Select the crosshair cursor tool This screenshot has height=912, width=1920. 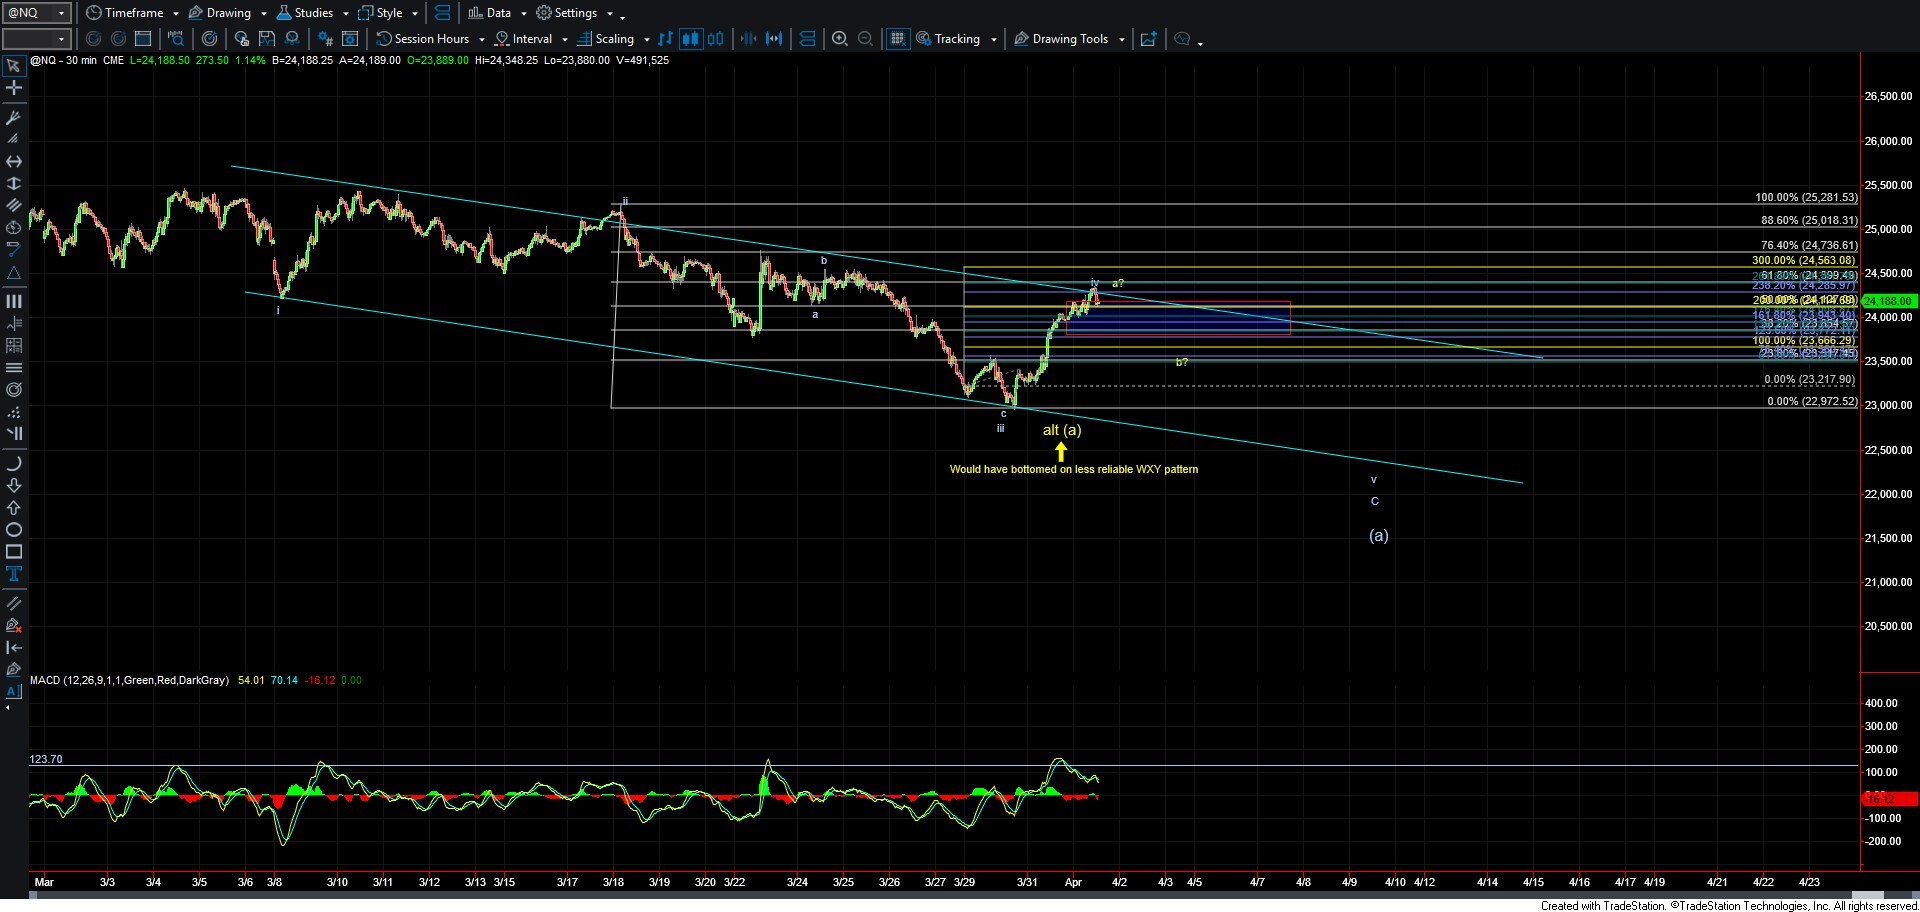click(14, 88)
